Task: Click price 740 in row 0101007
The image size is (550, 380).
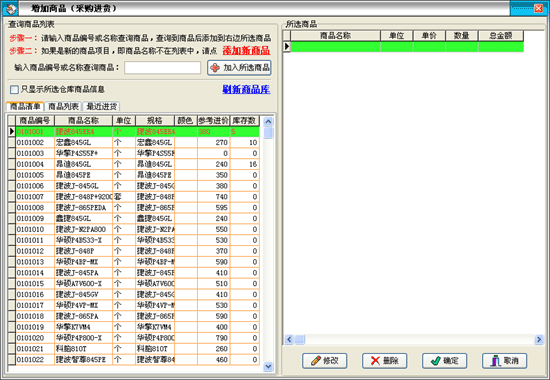Action: point(222,197)
